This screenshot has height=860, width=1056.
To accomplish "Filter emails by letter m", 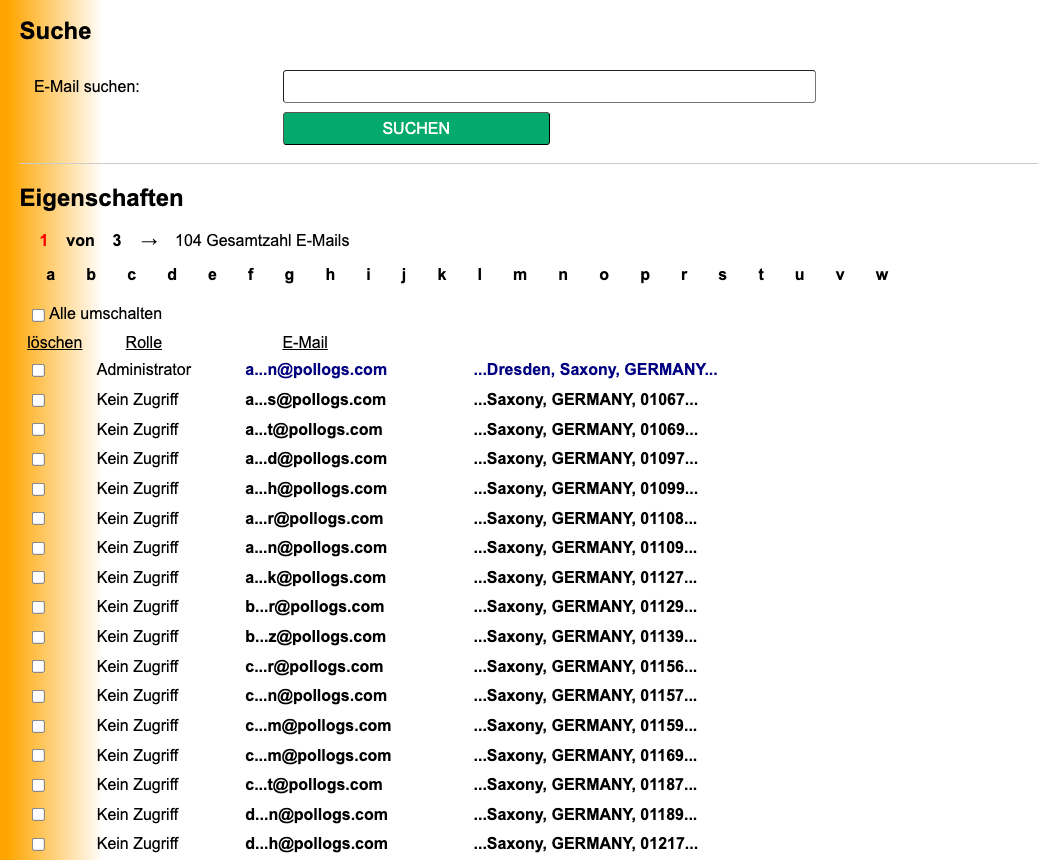I will coord(520,275).
